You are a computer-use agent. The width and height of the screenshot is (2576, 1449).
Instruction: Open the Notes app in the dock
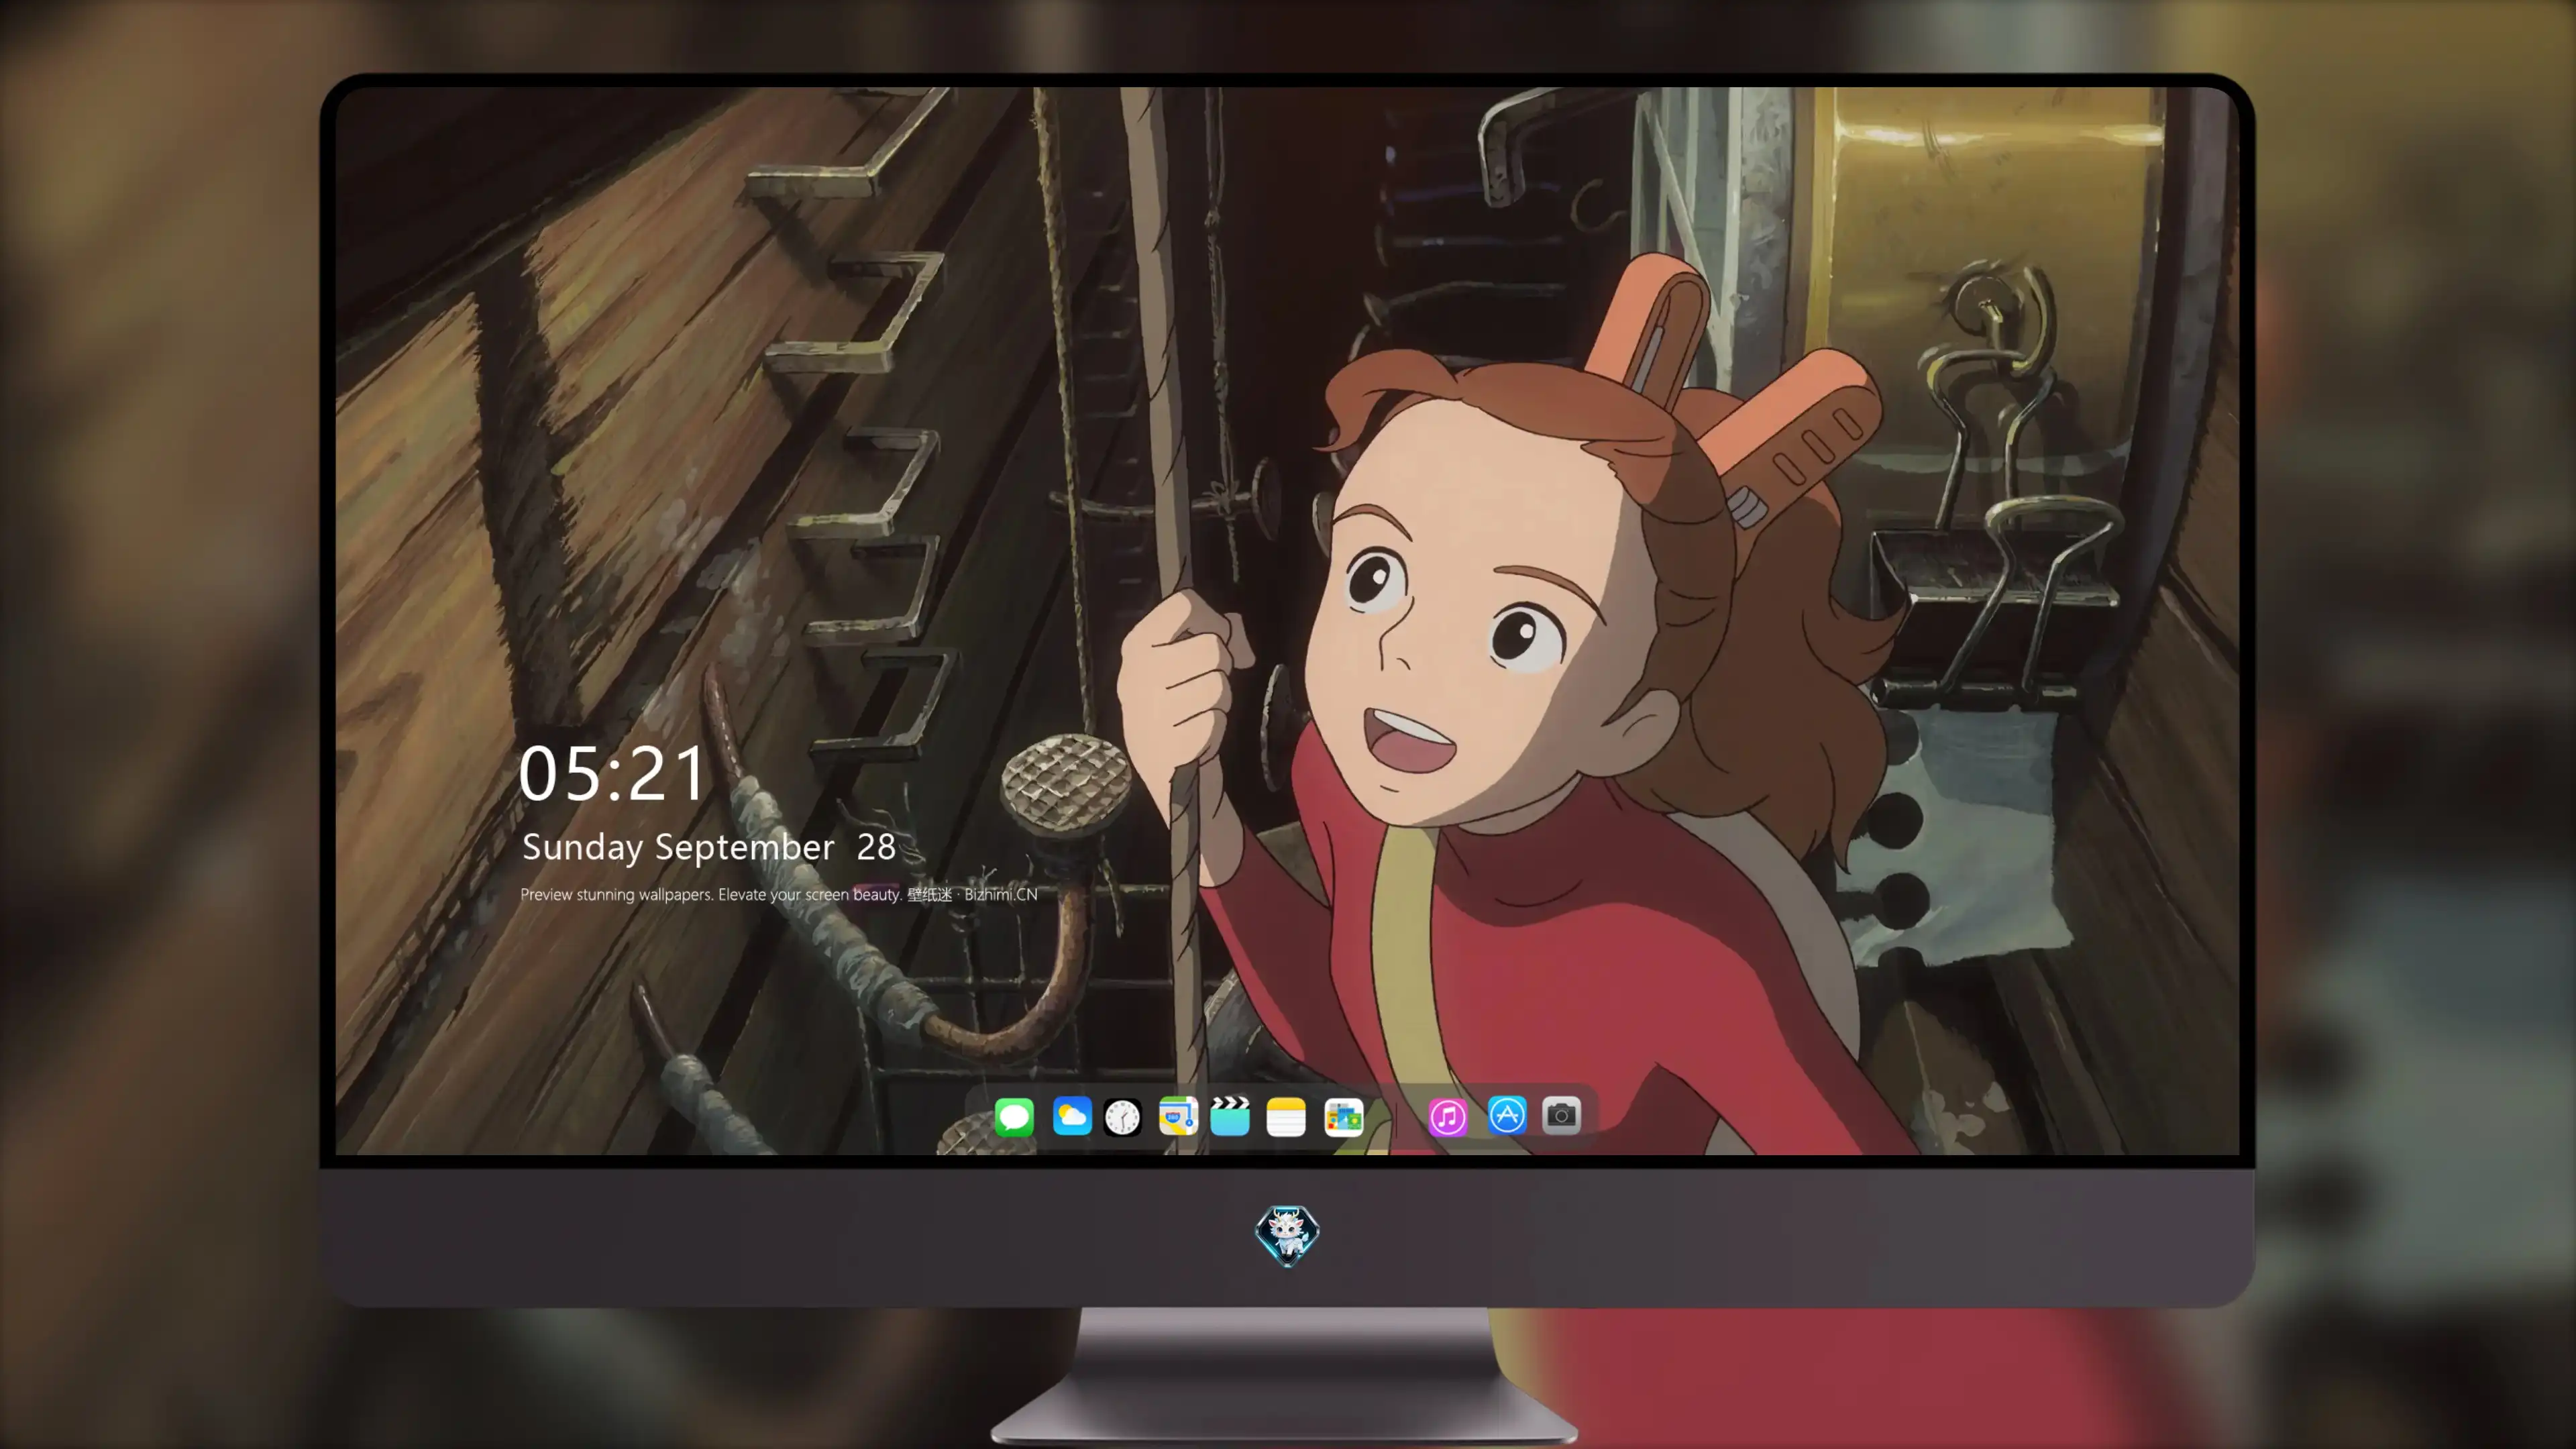tap(1286, 1116)
